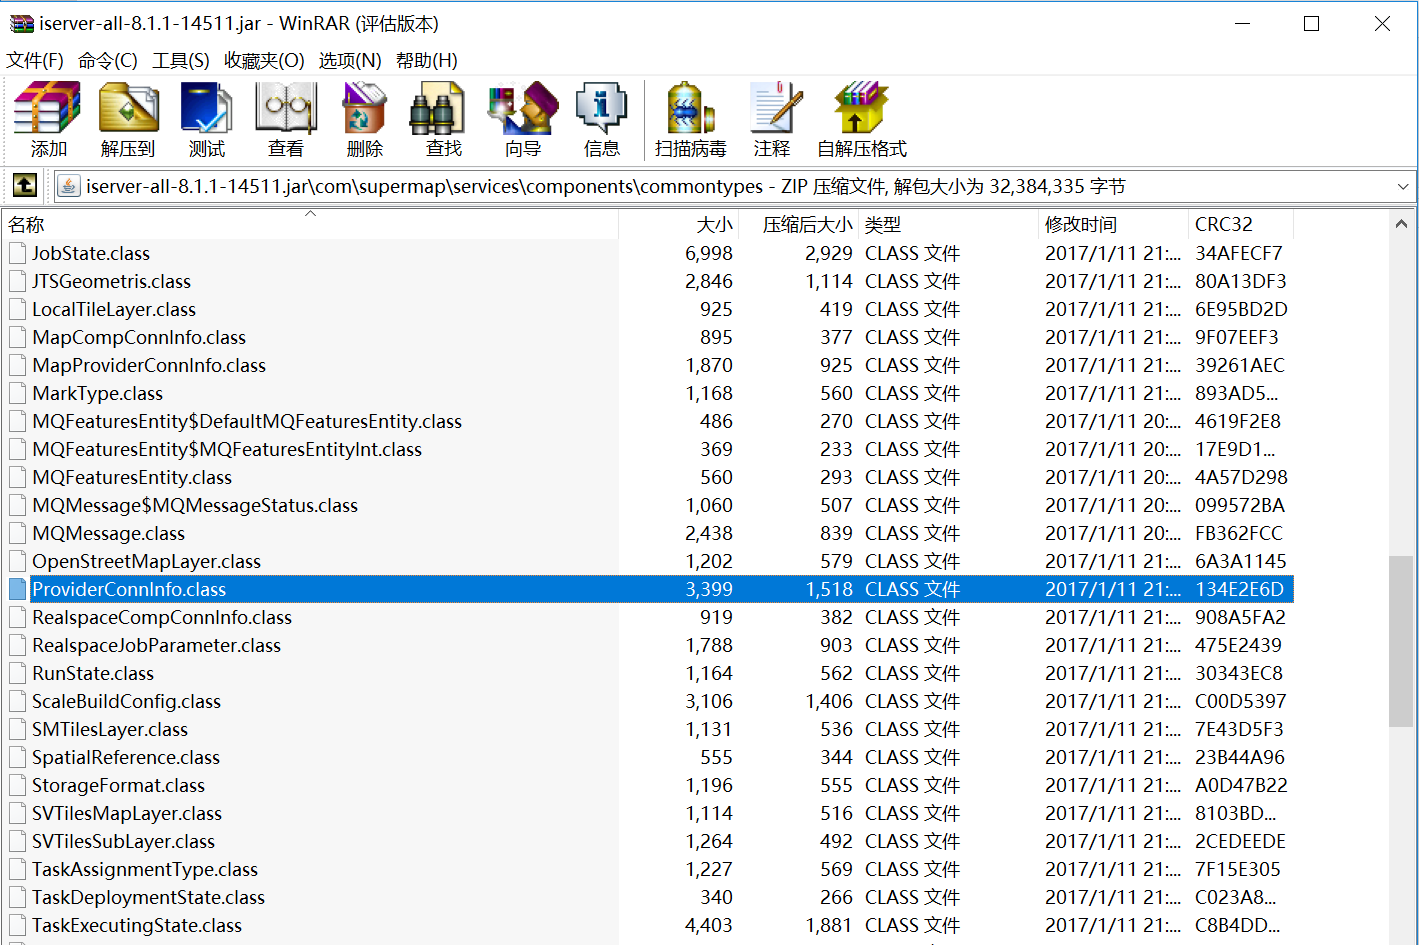Open the 文件(F) menu
The width and height of the screenshot is (1419, 945).
pyautogui.click(x=35, y=60)
